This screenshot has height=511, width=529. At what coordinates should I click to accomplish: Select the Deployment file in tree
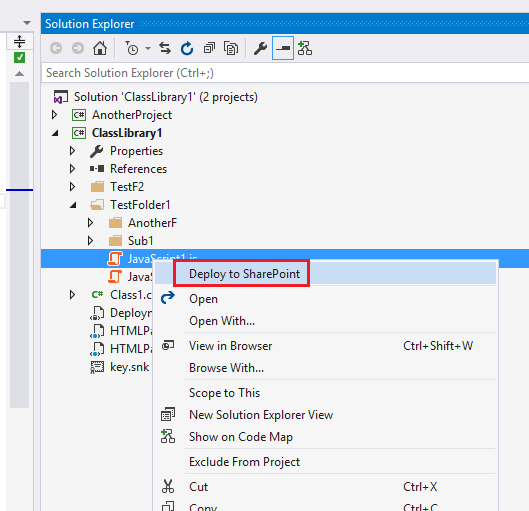(131, 313)
